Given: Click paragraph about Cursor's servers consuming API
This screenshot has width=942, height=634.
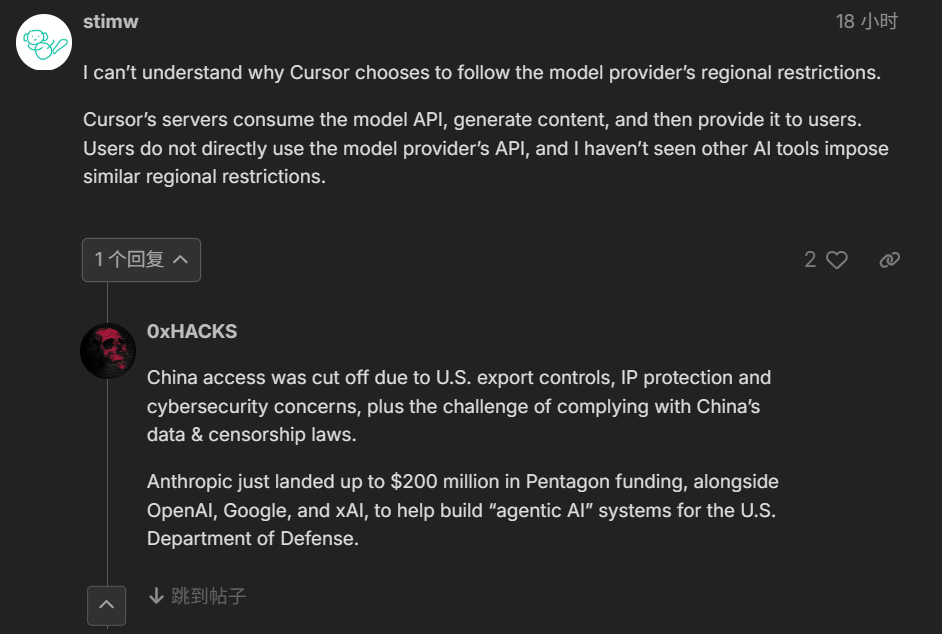Looking at the screenshot, I should [485, 148].
